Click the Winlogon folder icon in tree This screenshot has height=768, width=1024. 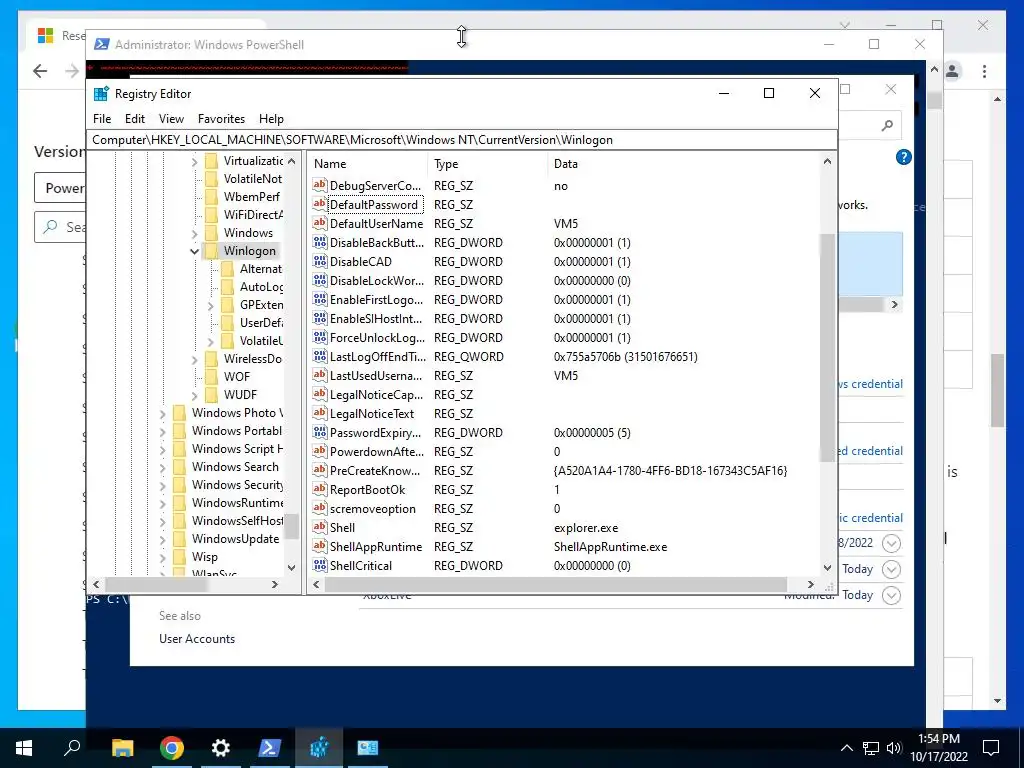click(211, 251)
